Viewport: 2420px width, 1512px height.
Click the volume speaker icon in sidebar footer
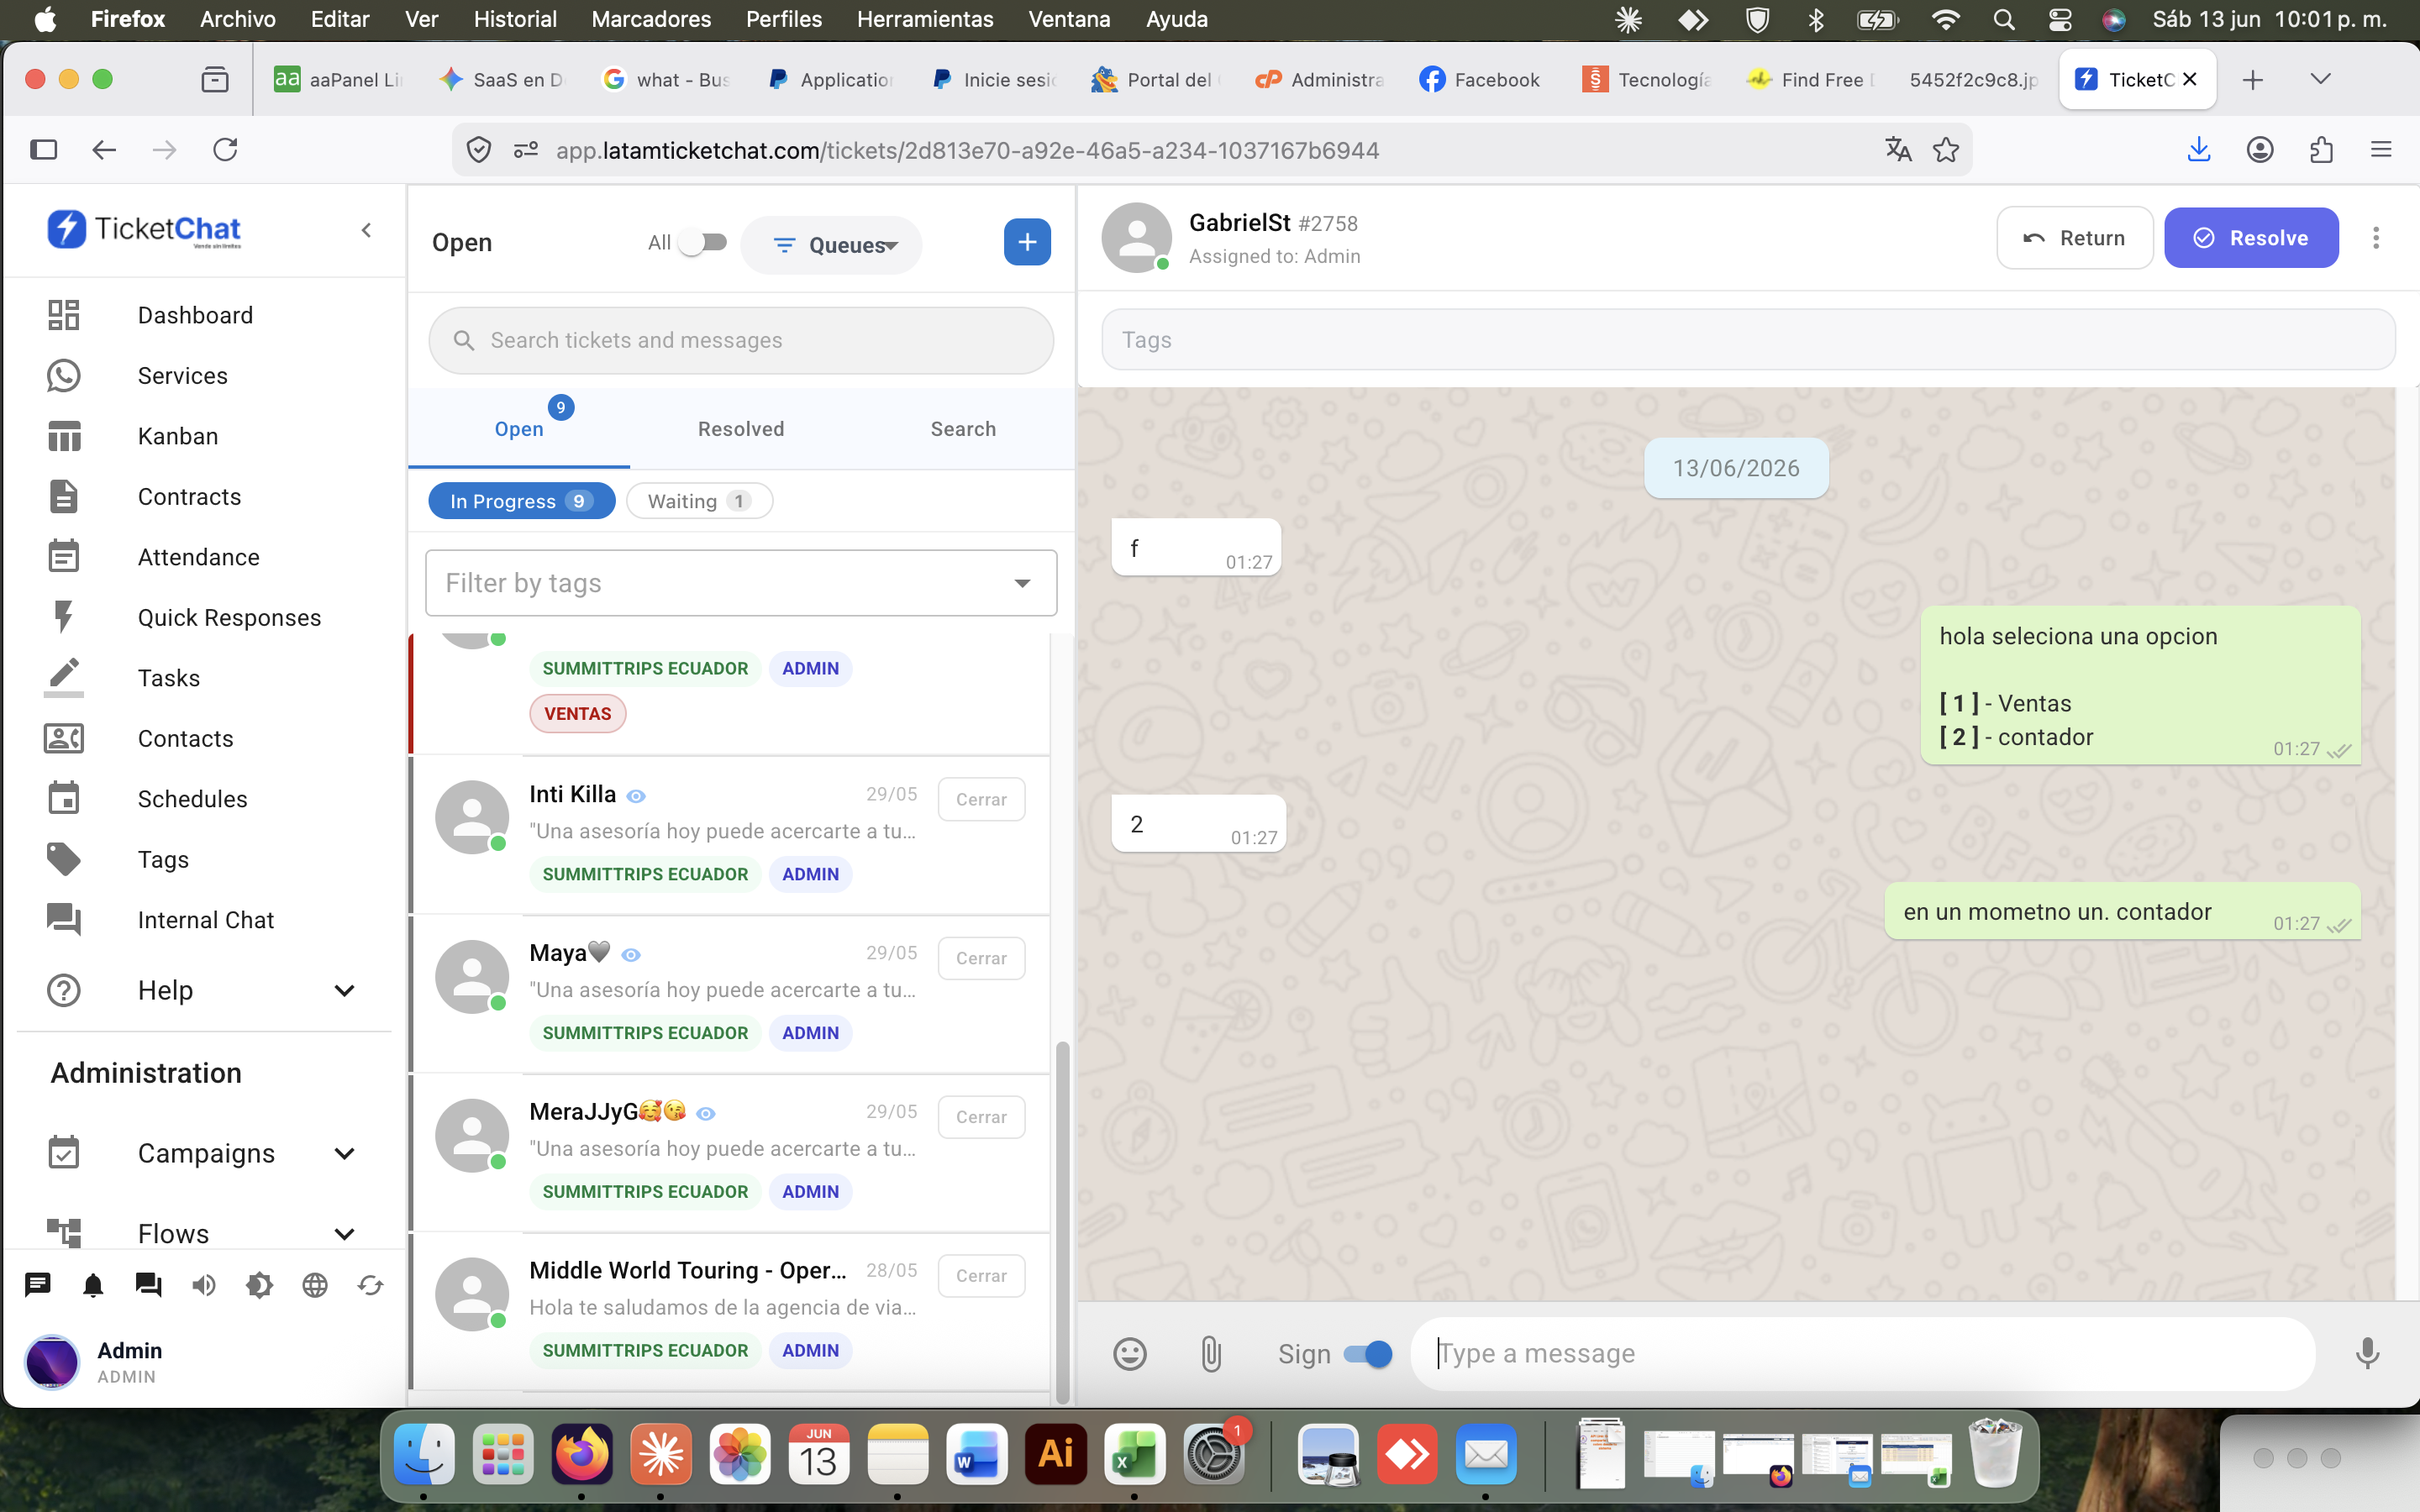[204, 1285]
